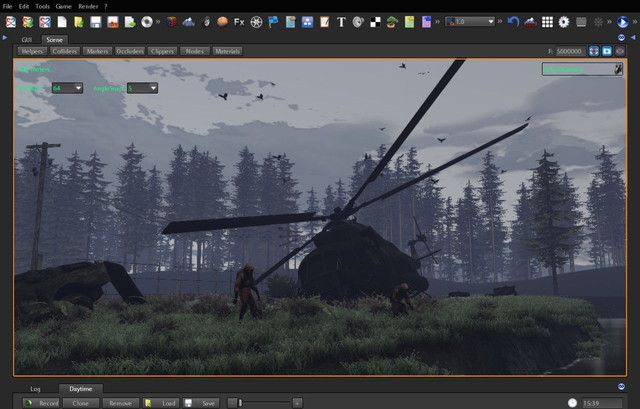
Task: Toggle the Helpers display button
Action: [x=32, y=51]
